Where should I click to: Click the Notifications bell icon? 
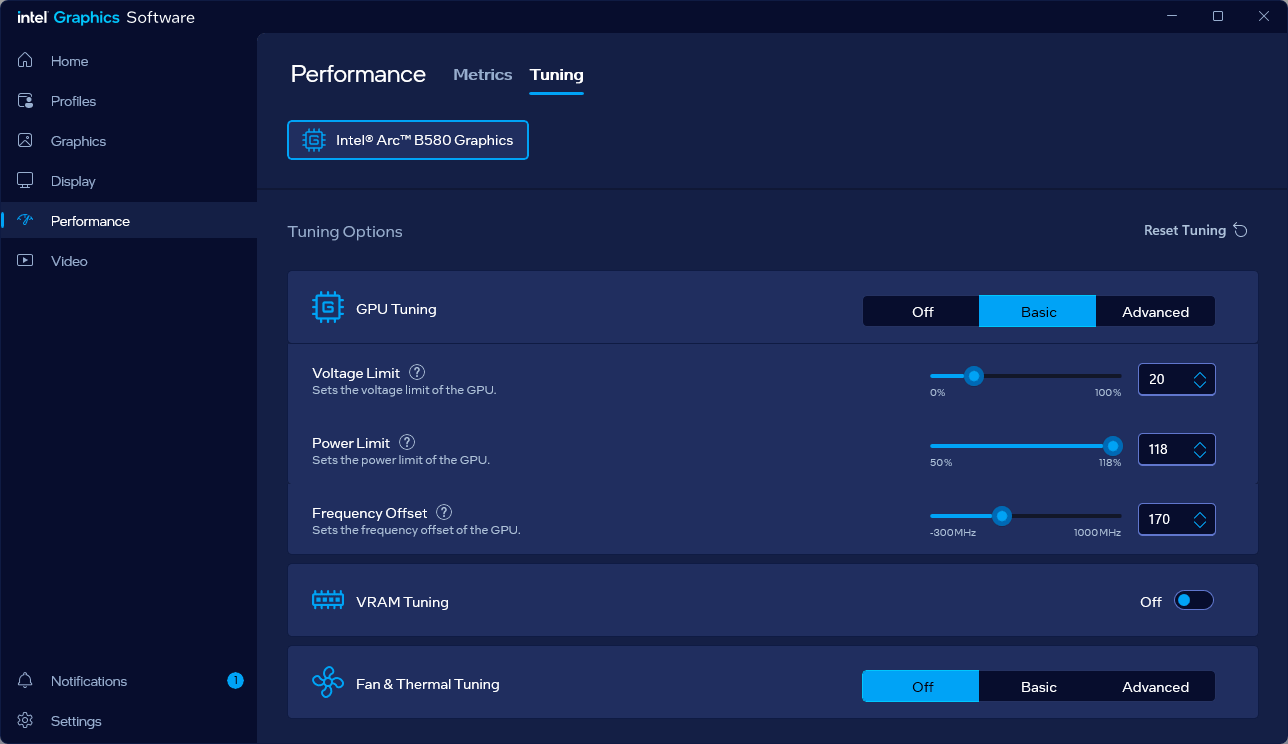click(26, 681)
